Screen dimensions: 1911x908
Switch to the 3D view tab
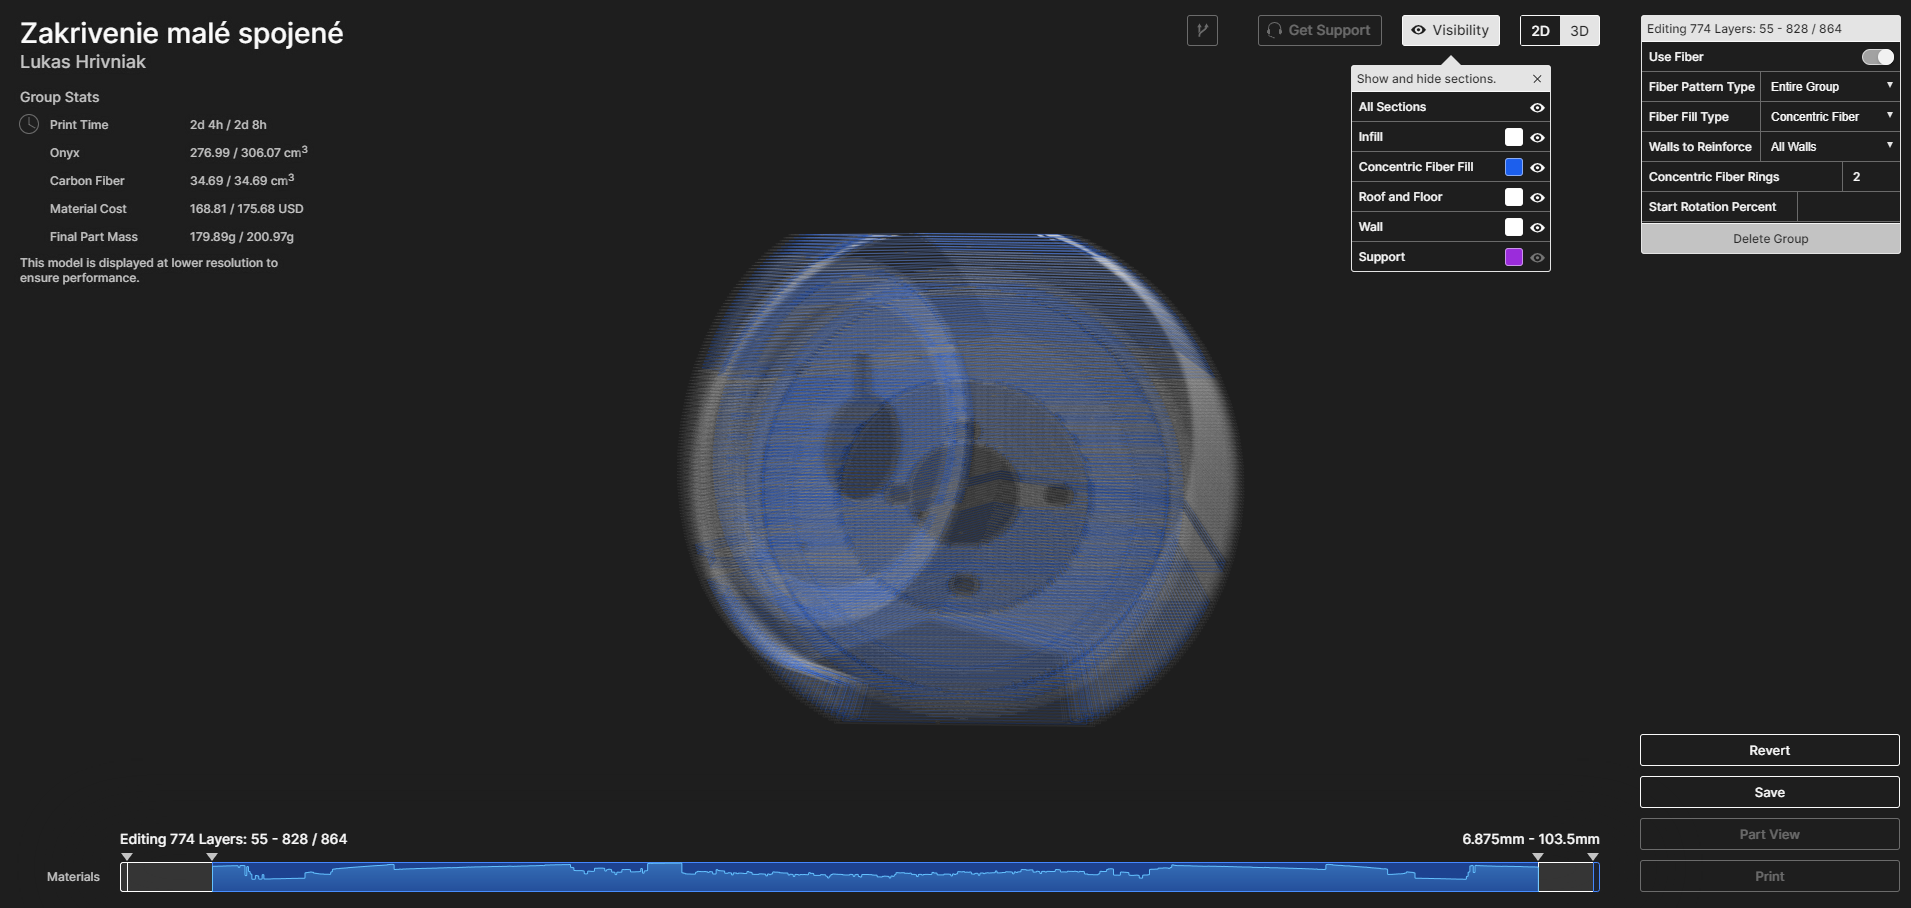click(1579, 31)
